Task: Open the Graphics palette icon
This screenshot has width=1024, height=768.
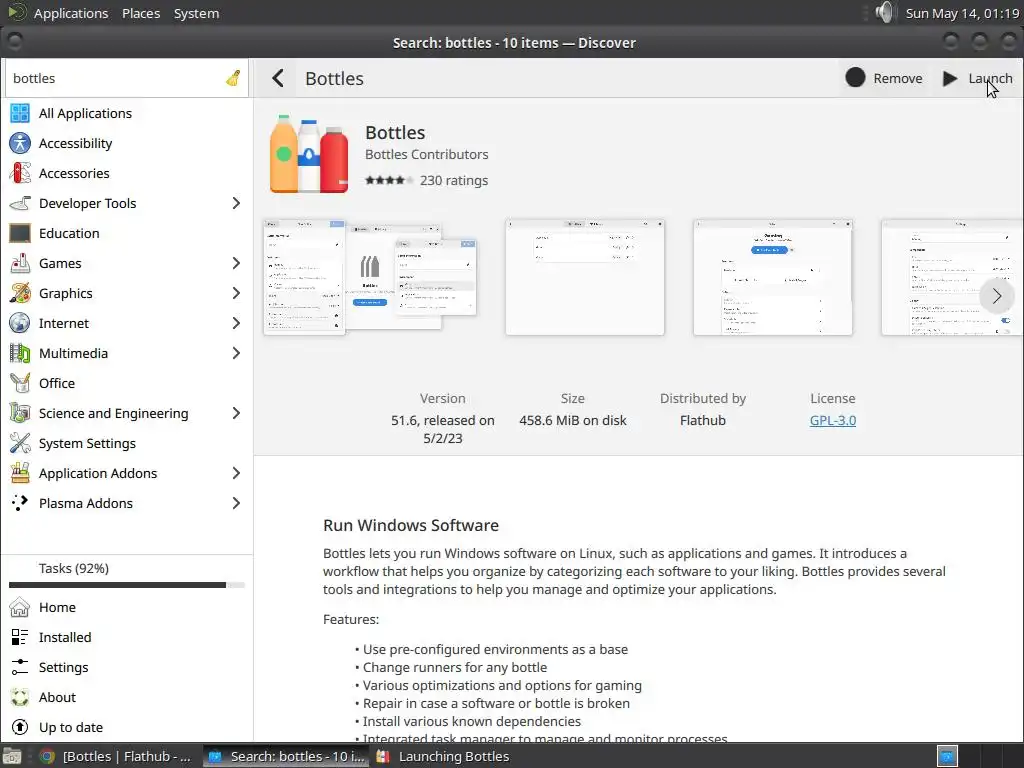Action: pos(20,293)
